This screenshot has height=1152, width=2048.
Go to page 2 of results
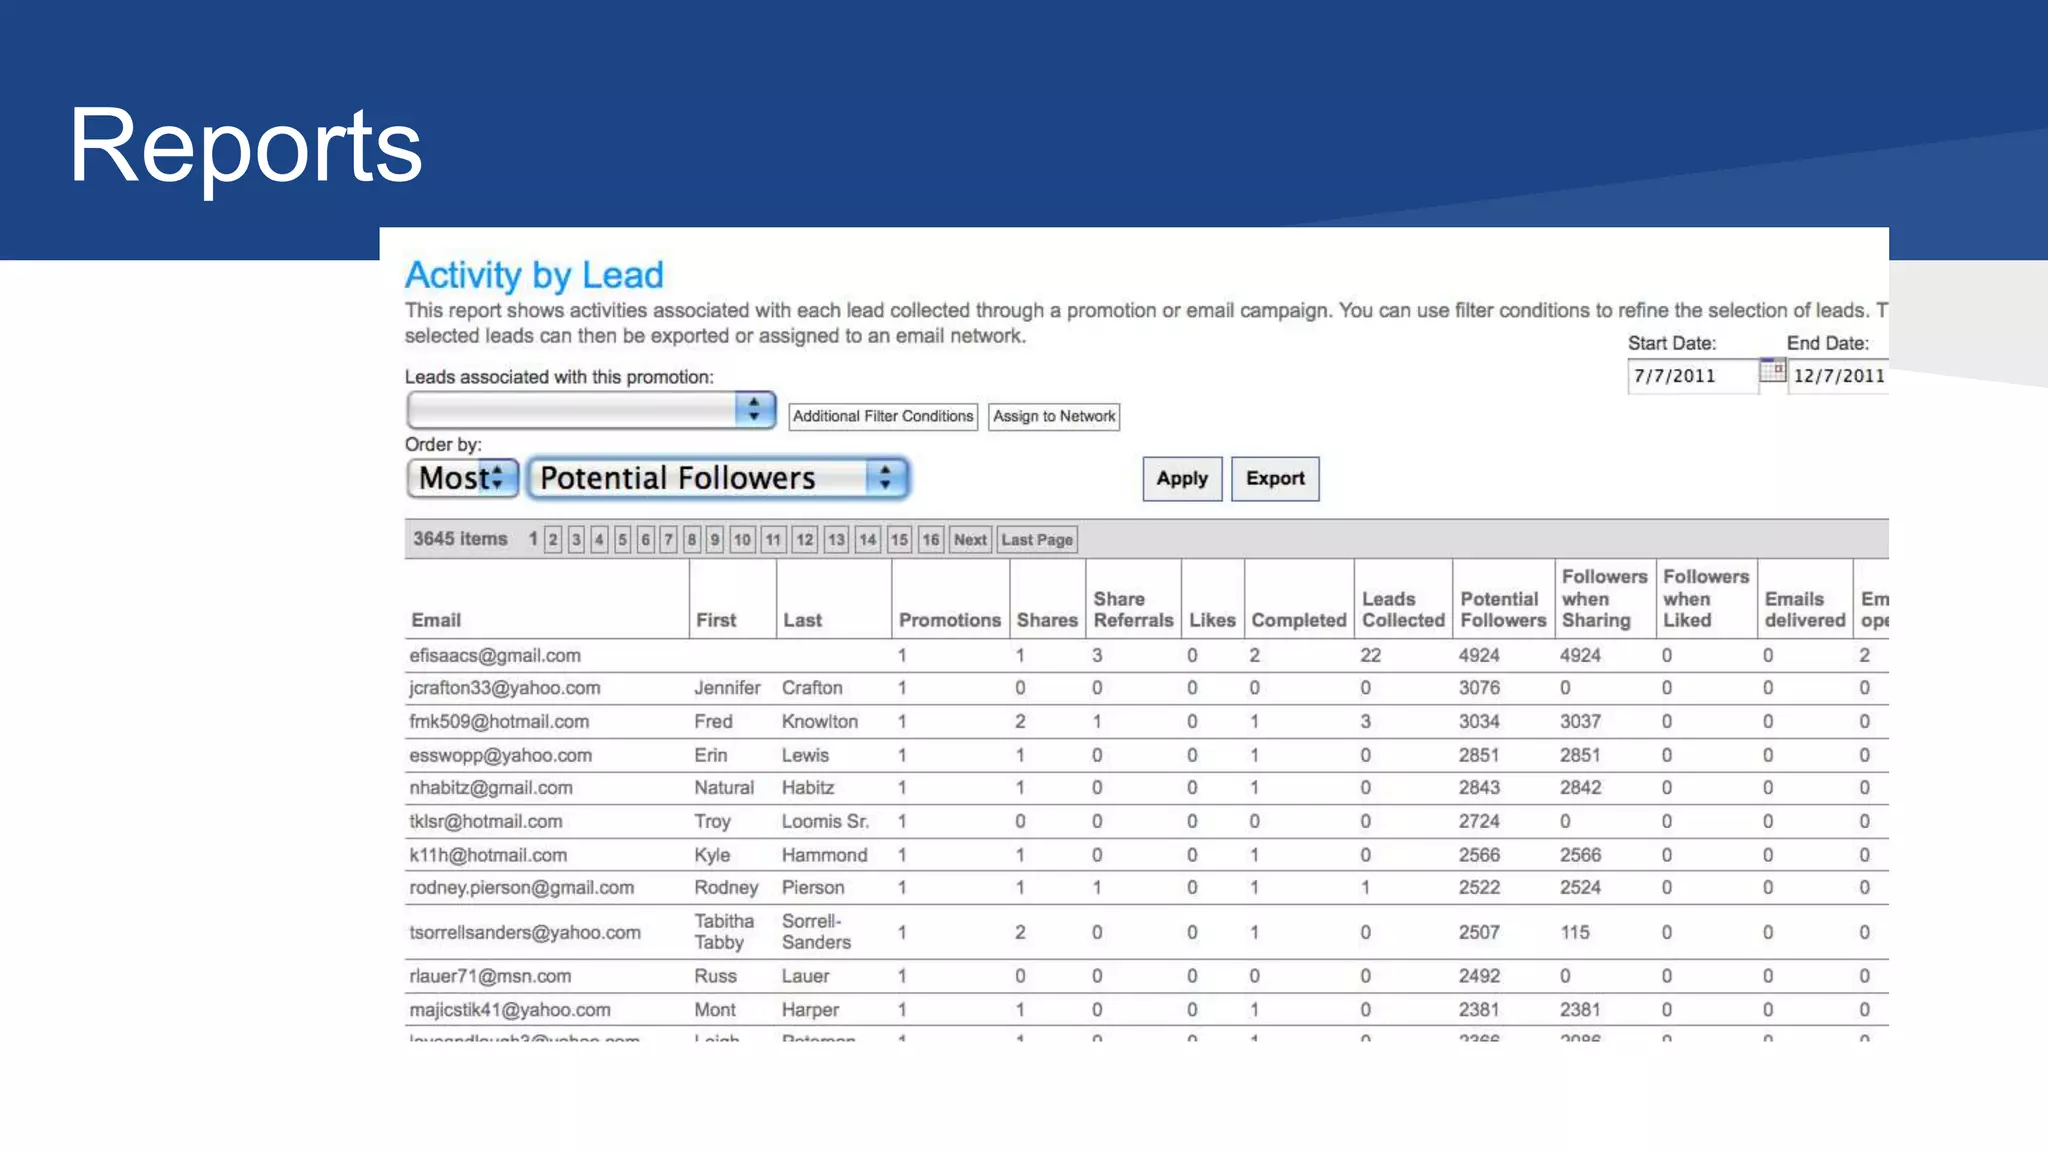point(553,540)
